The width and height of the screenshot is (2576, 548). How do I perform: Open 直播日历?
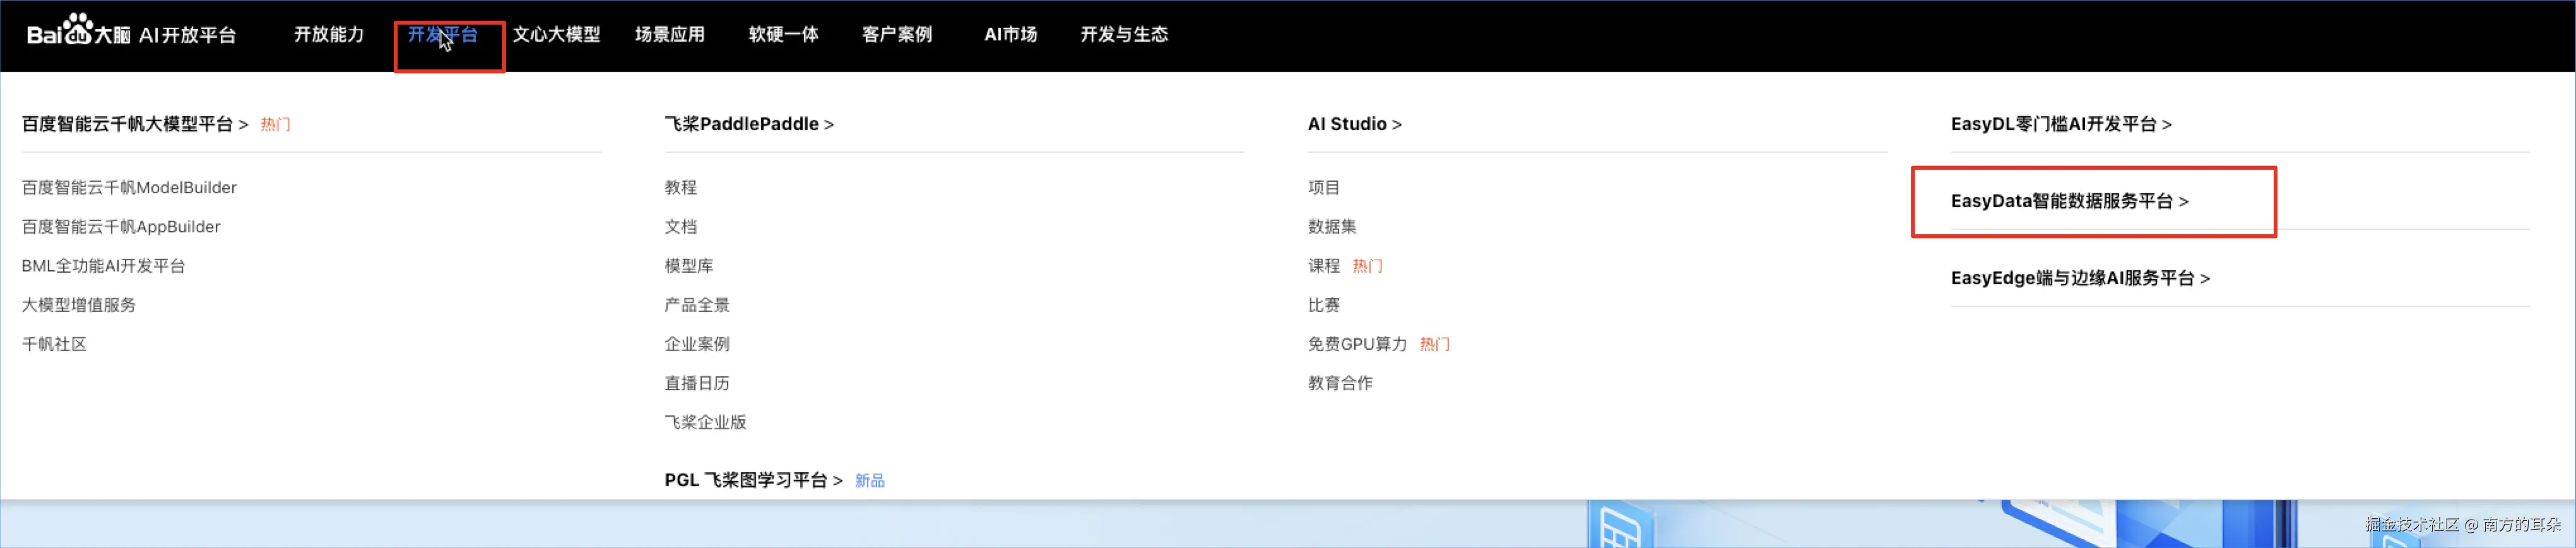click(697, 383)
